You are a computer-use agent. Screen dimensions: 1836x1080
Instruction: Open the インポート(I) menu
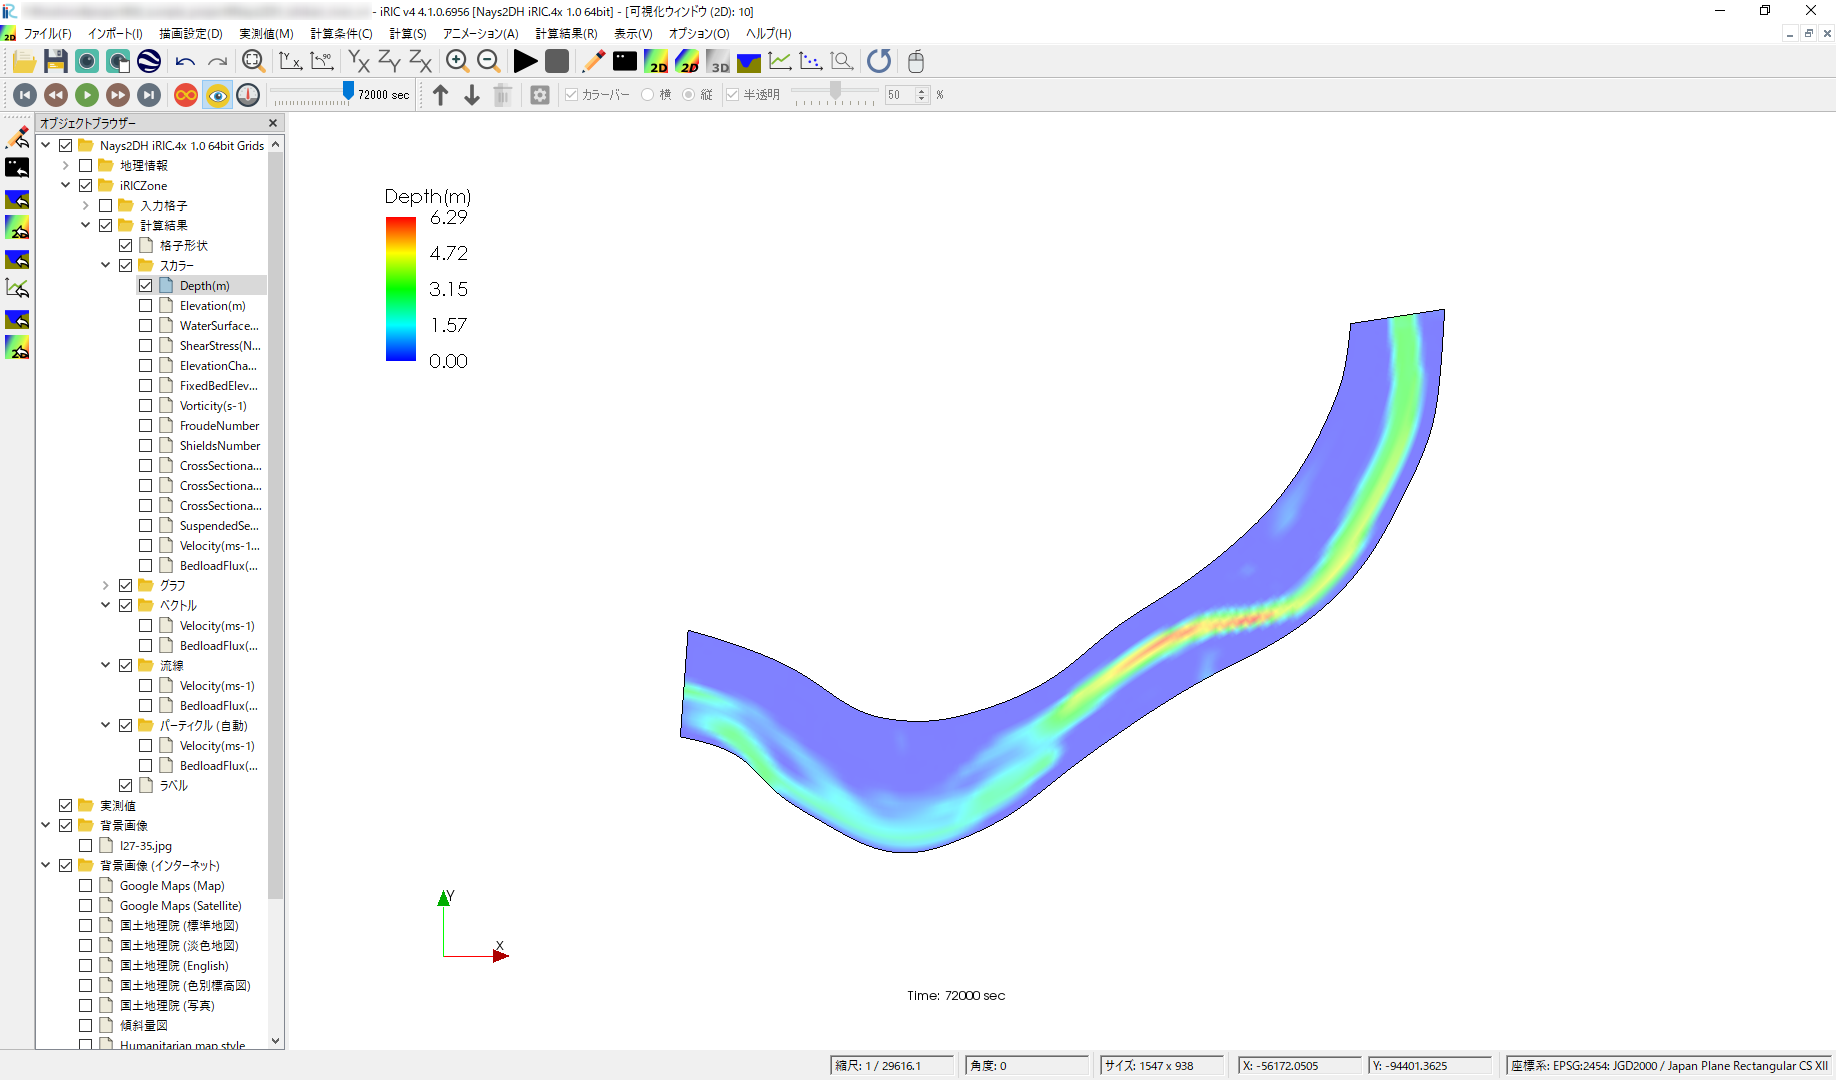(115, 34)
